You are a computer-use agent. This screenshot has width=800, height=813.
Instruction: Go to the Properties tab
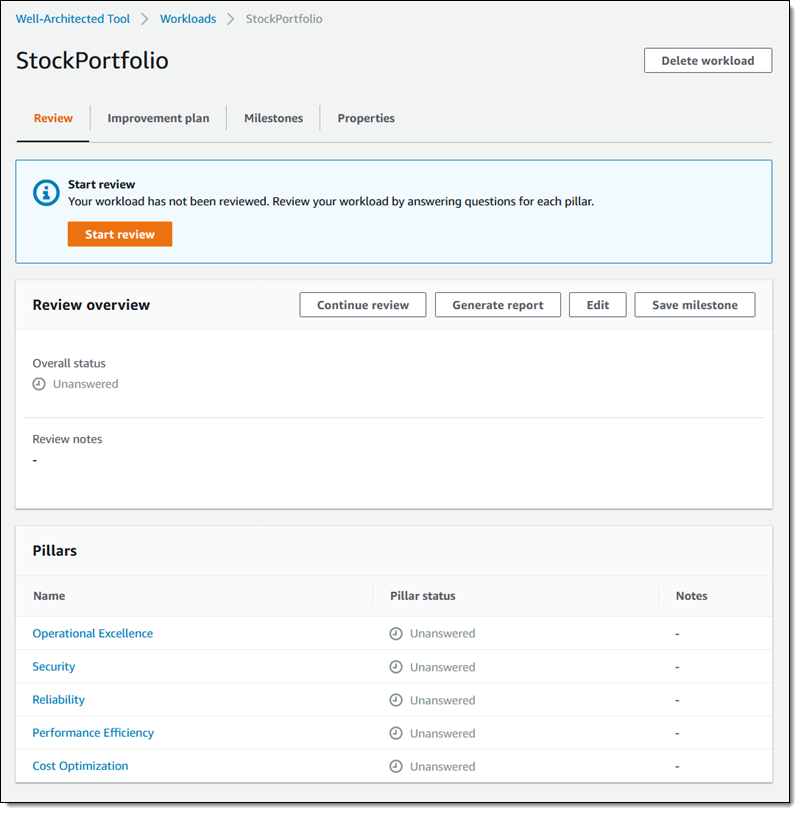click(x=366, y=118)
